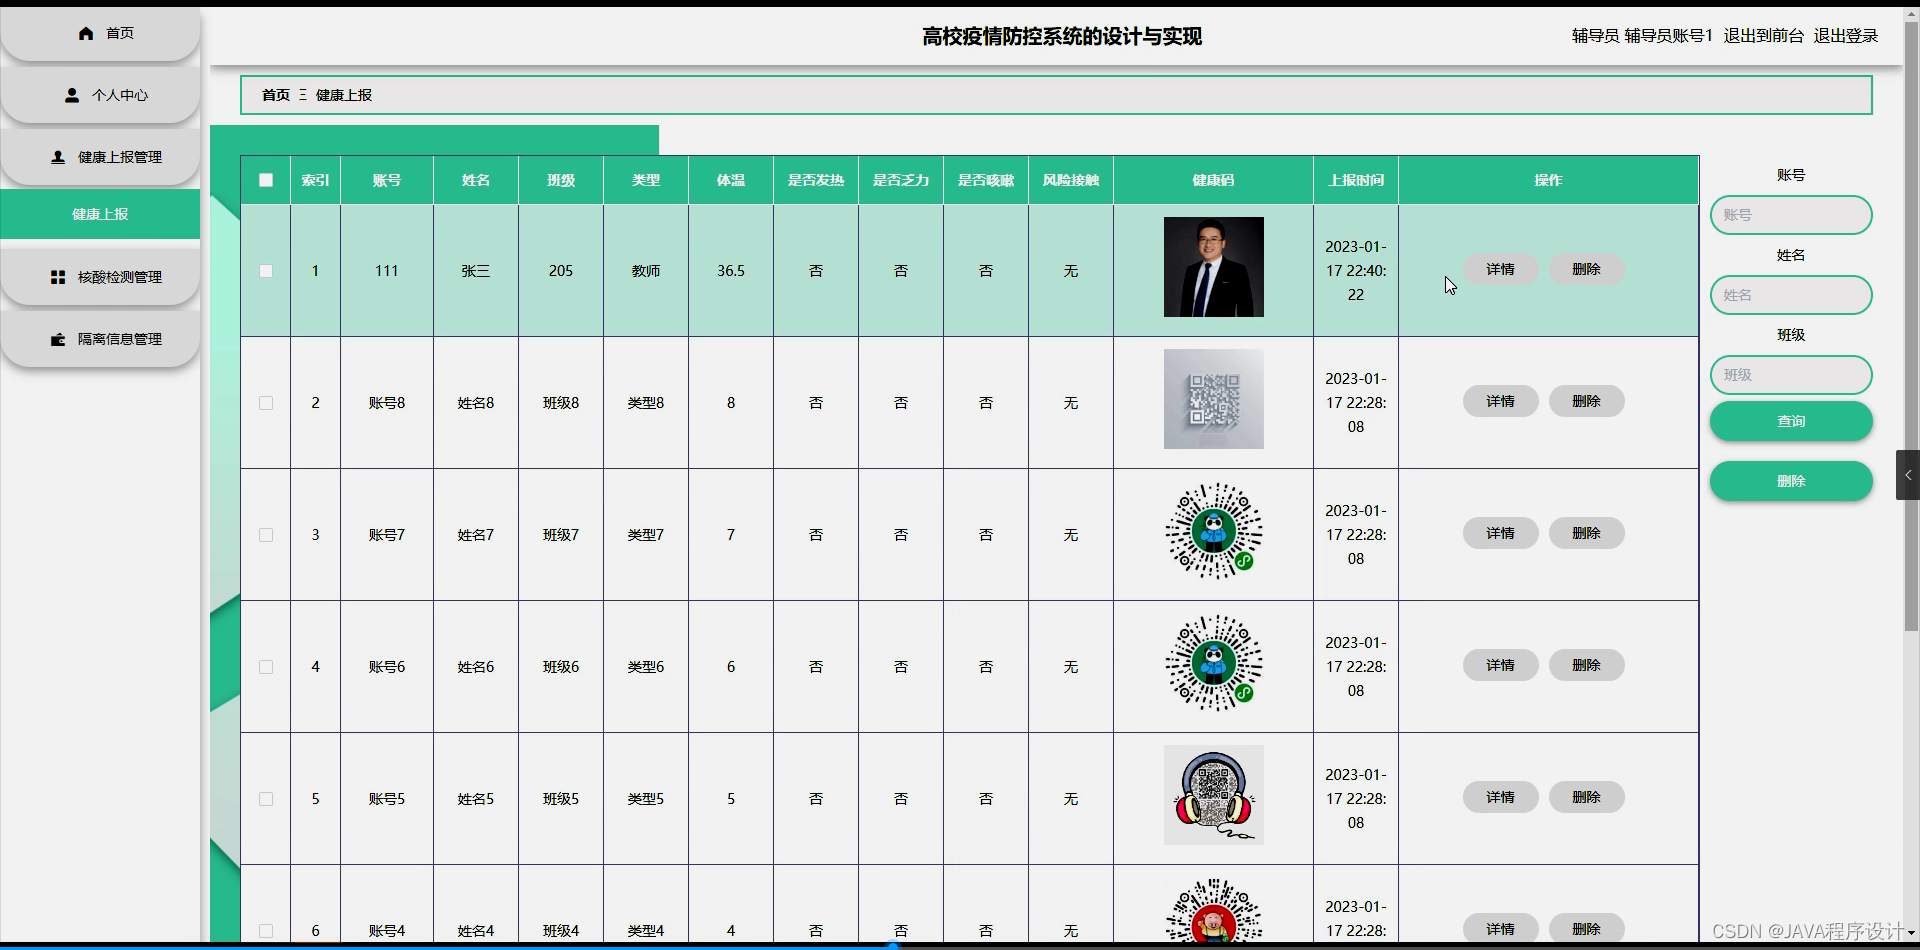The height and width of the screenshot is (950, 1920).
Task: Click the cell 教师 in 类型 column
Action: tap(646, 271)
